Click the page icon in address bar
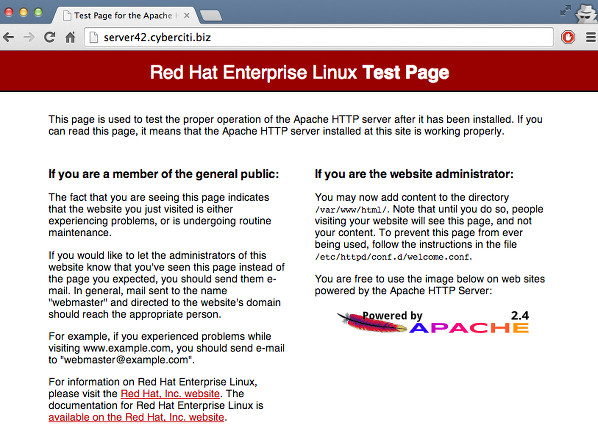Screen dimensions: 598x445 coord(93,37)
